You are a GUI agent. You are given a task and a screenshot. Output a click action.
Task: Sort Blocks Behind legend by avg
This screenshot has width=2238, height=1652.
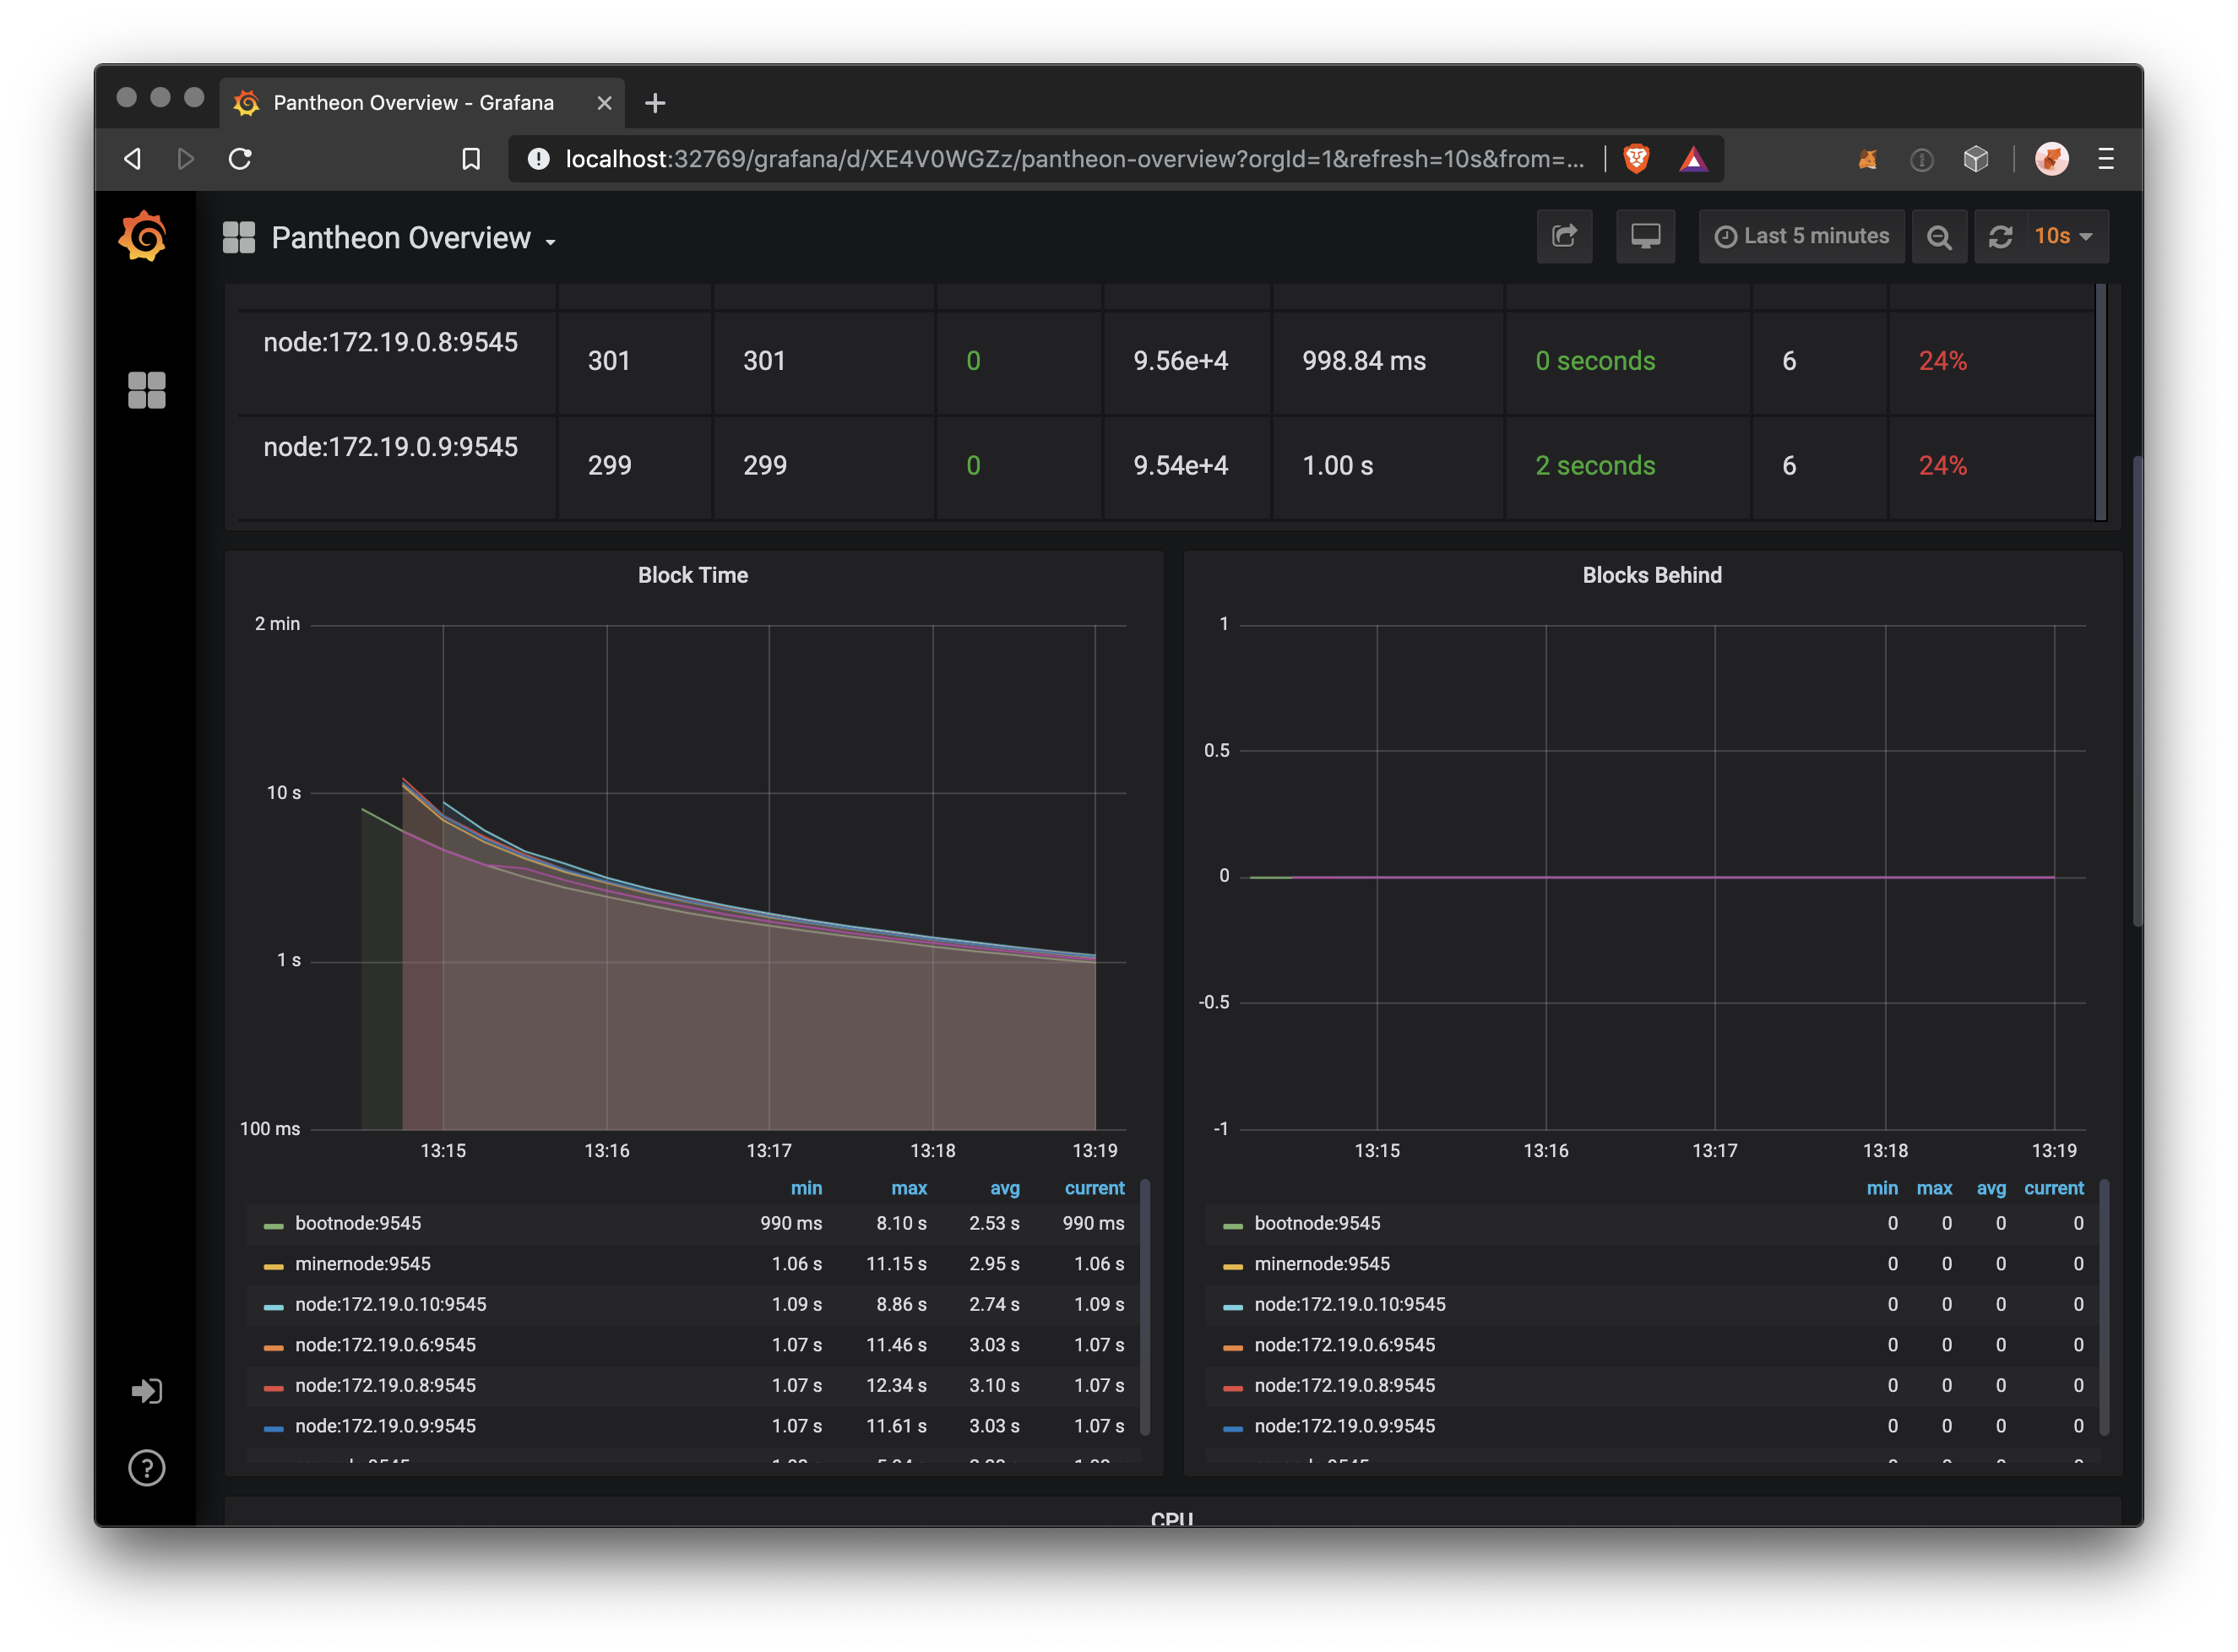[1990, 1188]
